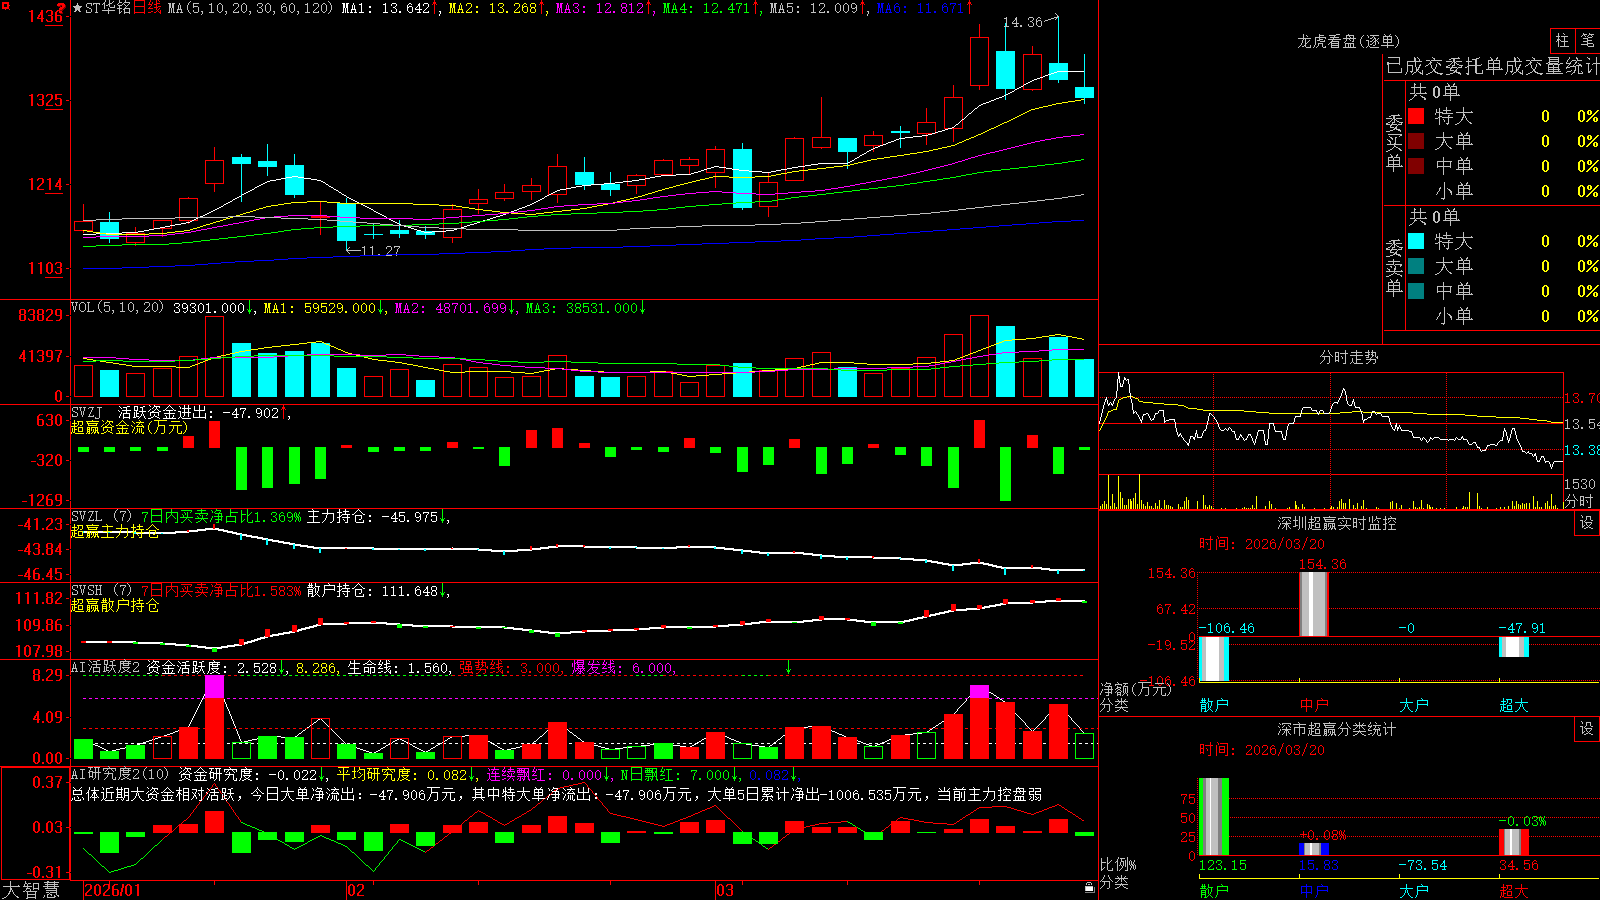Click the 1436 price axis label
The width and height of the screenshot is (1600, 900).
pos(46,16)
